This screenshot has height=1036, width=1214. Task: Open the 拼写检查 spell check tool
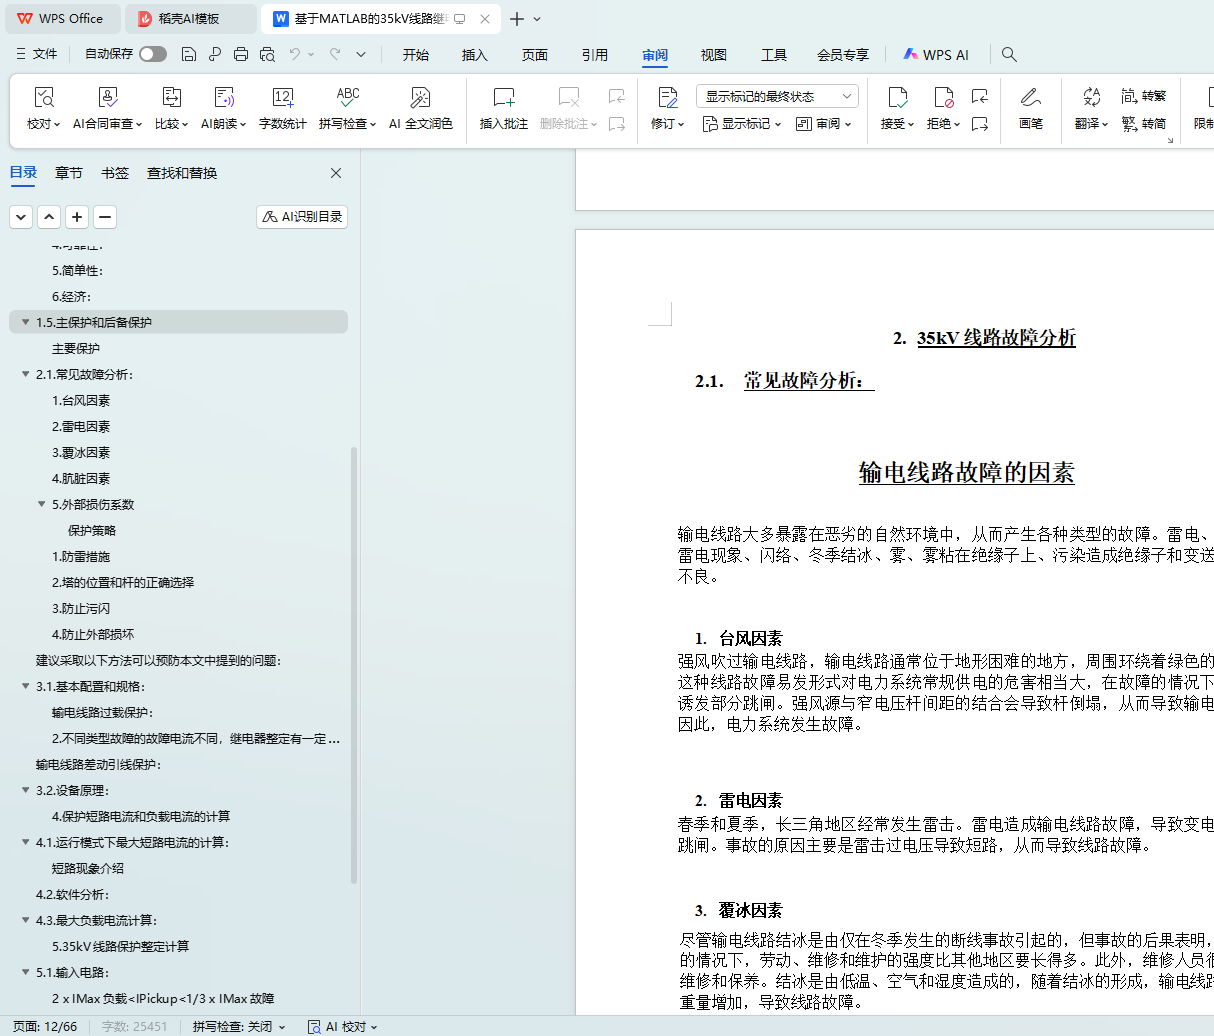point(347,98)
